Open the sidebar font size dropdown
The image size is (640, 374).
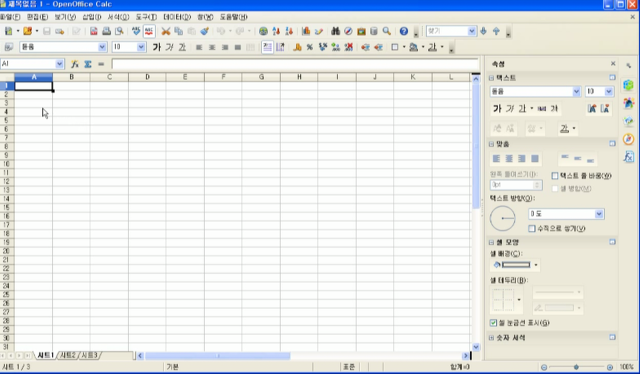point(609,91)
